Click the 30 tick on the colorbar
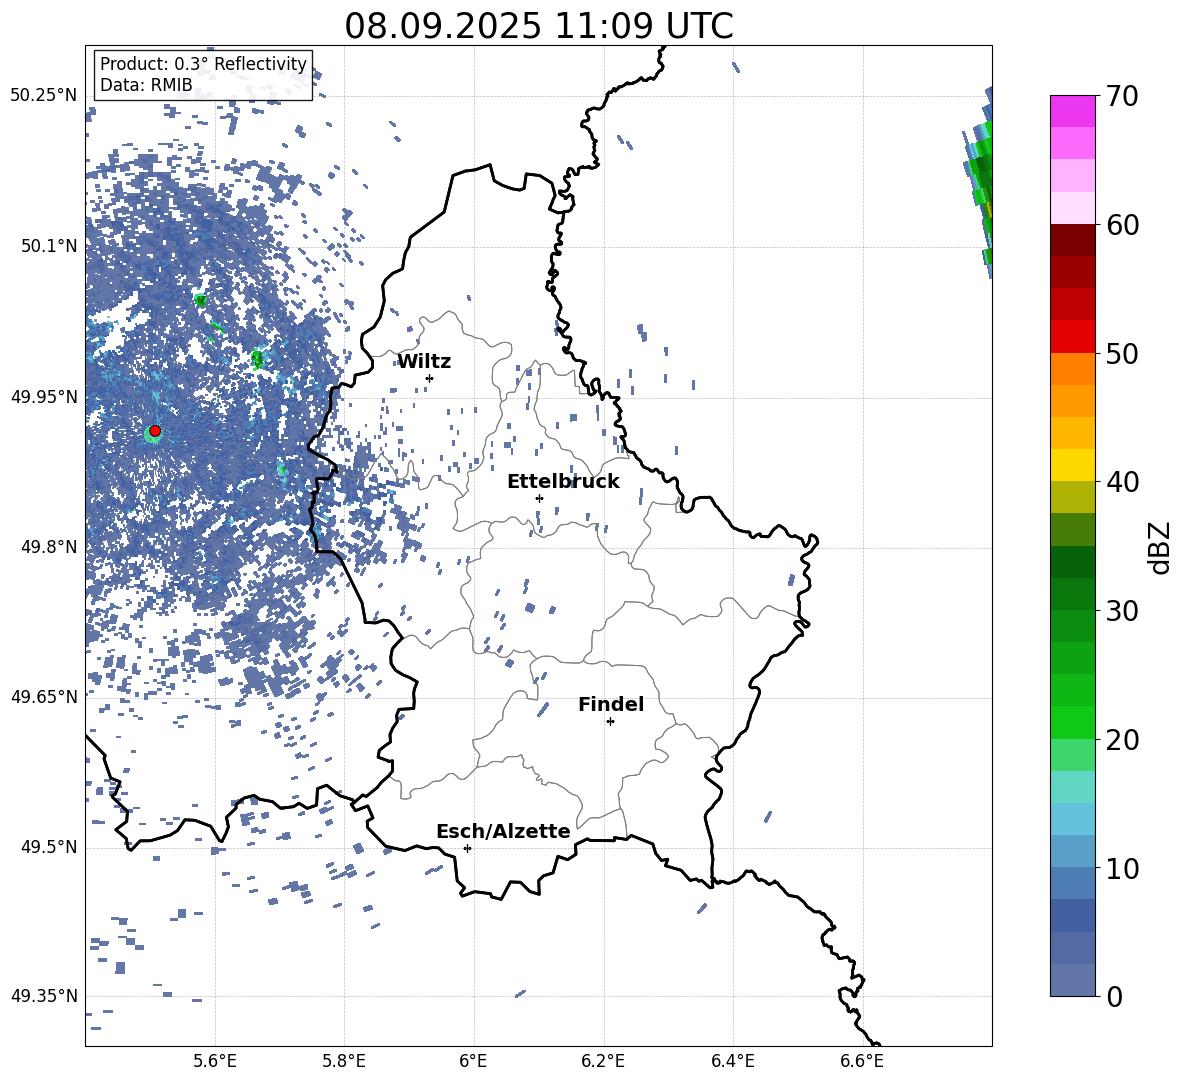Screen dimensions: 1184x1081 point(1122,611)
